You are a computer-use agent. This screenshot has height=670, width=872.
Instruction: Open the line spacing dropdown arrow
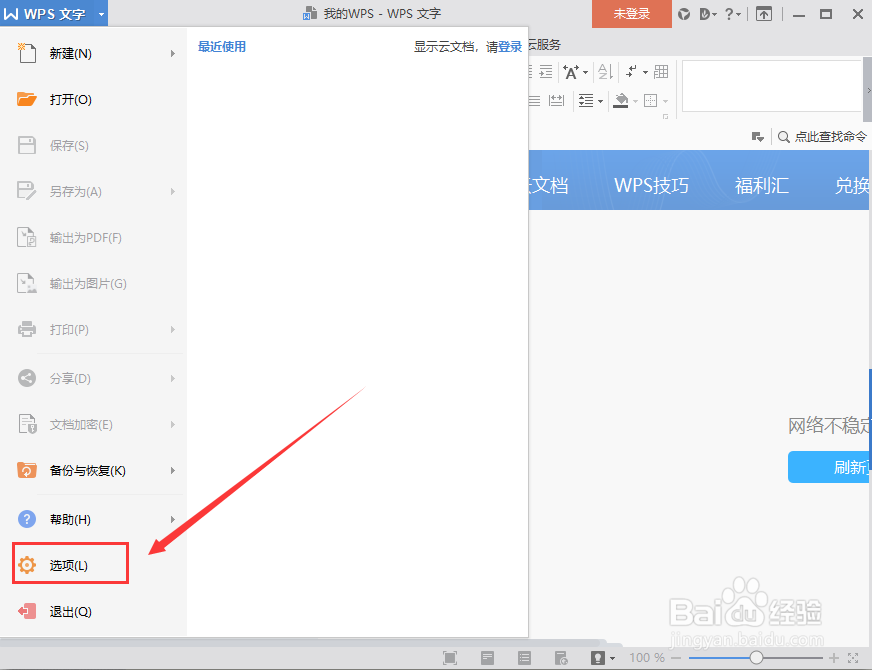click(x=601, y=101)
